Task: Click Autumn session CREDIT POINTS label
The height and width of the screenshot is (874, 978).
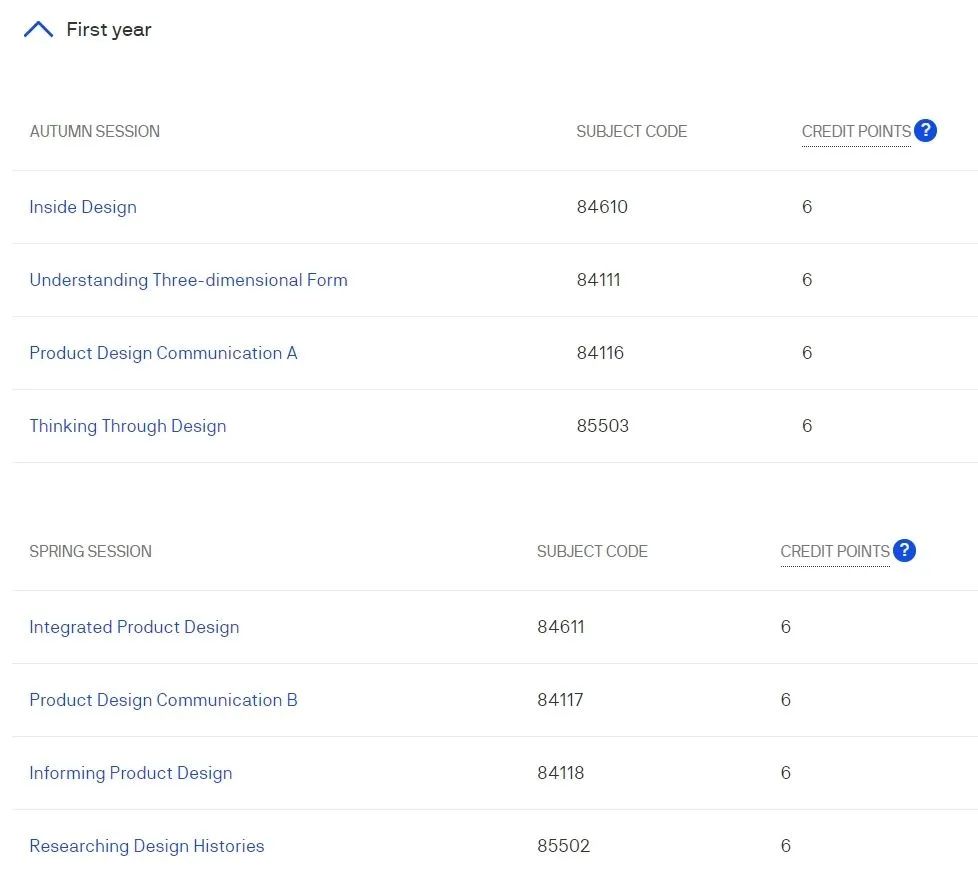Action: tap(856, 132)
